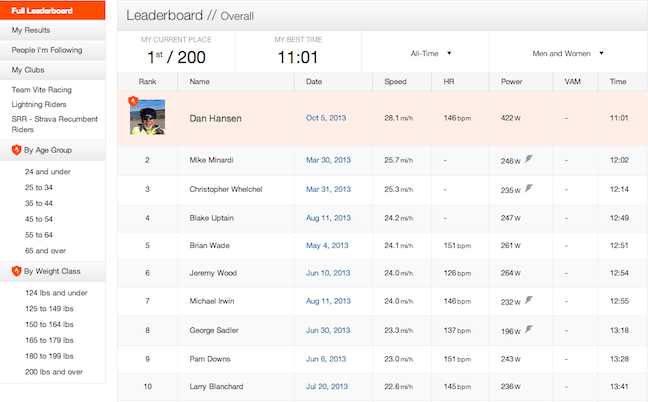Screen dimensions: 648x402
Task: Select the Full Leaderboard tab
Action: [52, 11]
